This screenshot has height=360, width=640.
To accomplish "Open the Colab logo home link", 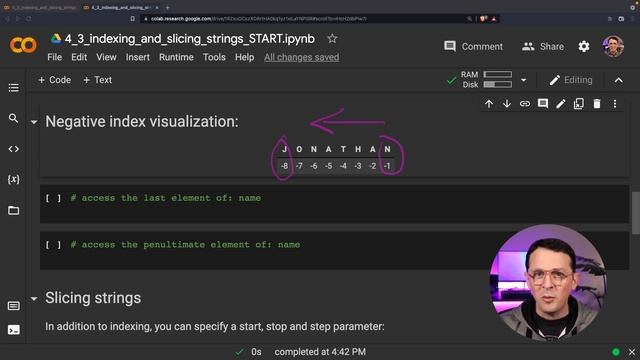I will click(x=23, y=45).
